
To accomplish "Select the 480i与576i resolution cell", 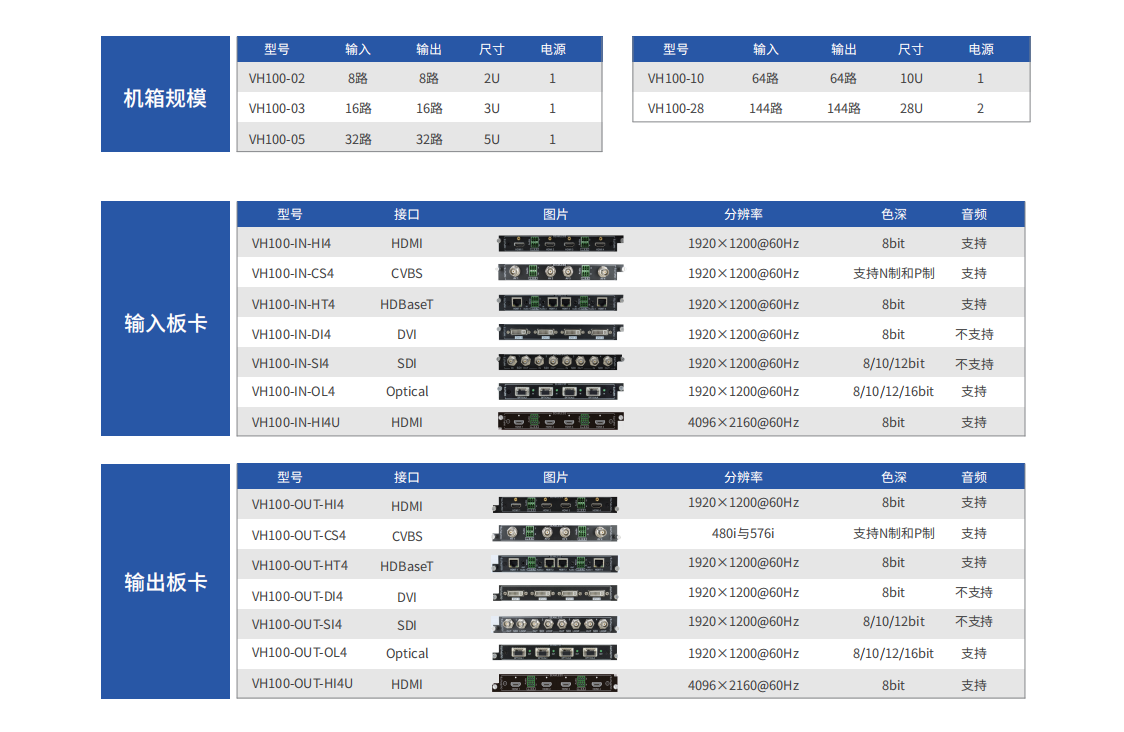I will click(743, 533).
